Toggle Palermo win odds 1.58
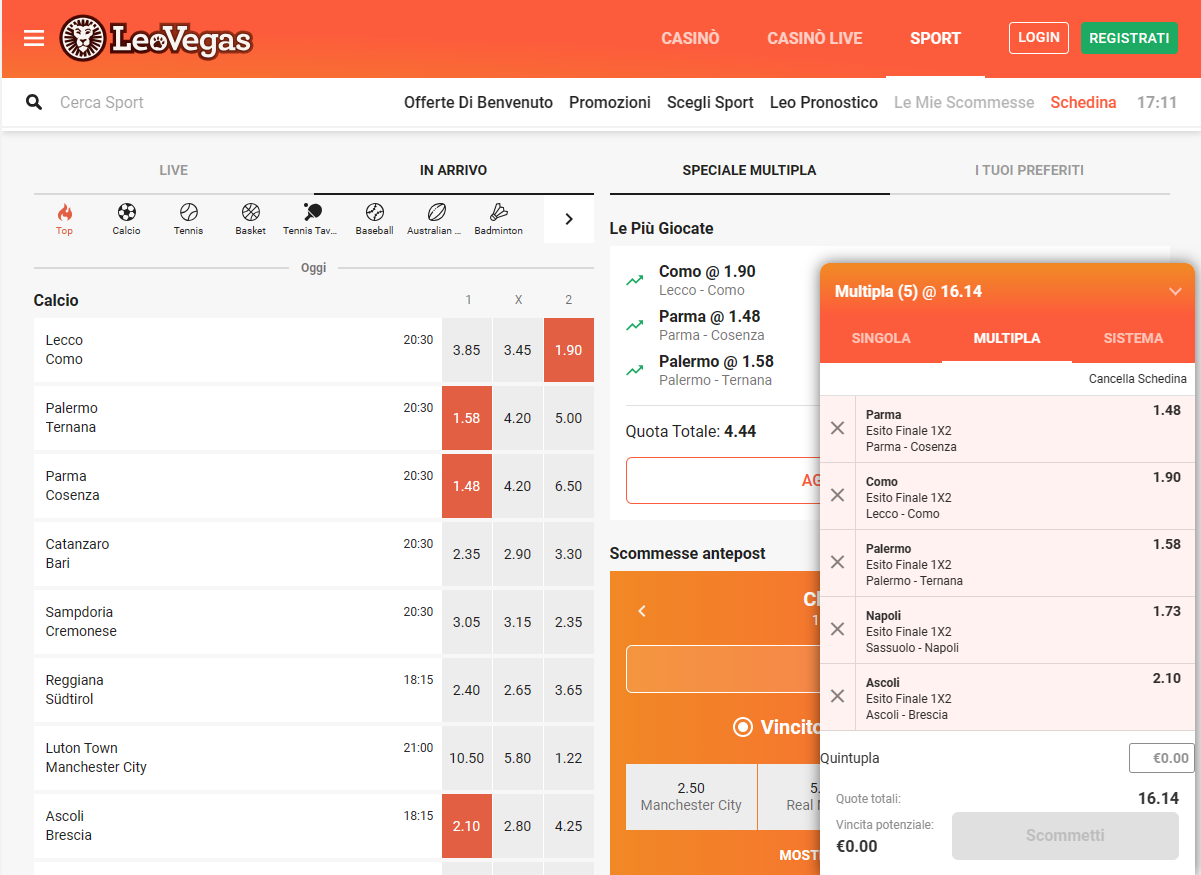The width and height of the screenshot is (1201, 875). [467, 418]
